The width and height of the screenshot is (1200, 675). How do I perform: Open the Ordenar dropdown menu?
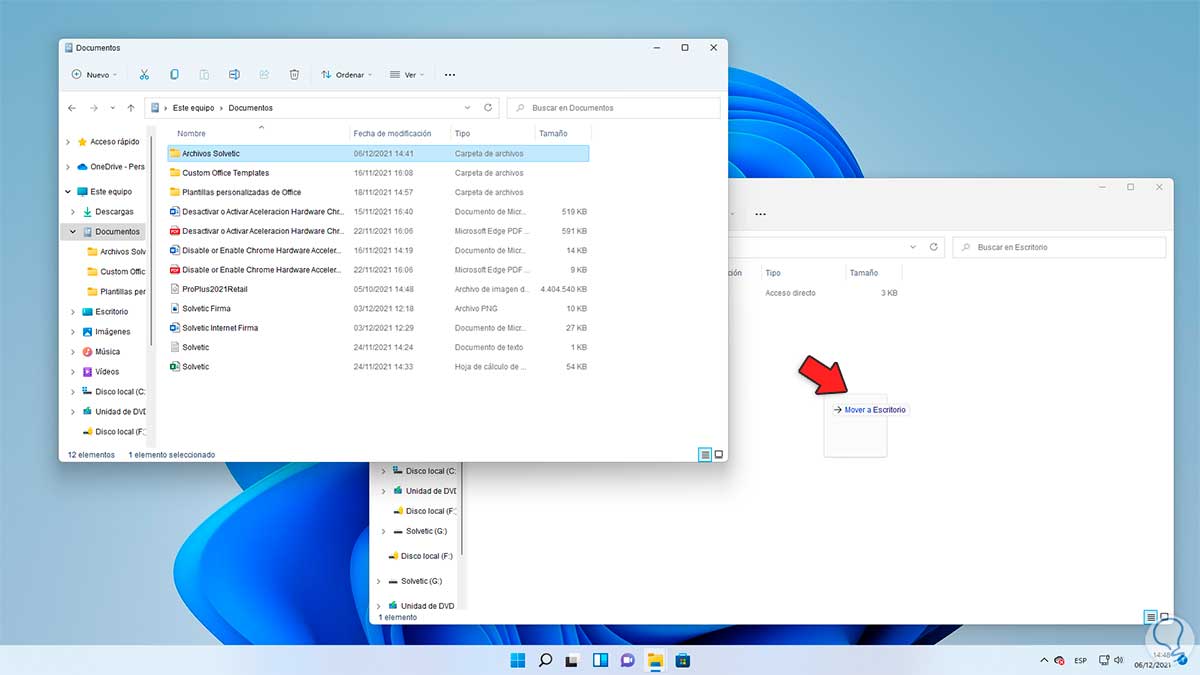[347, 75]
